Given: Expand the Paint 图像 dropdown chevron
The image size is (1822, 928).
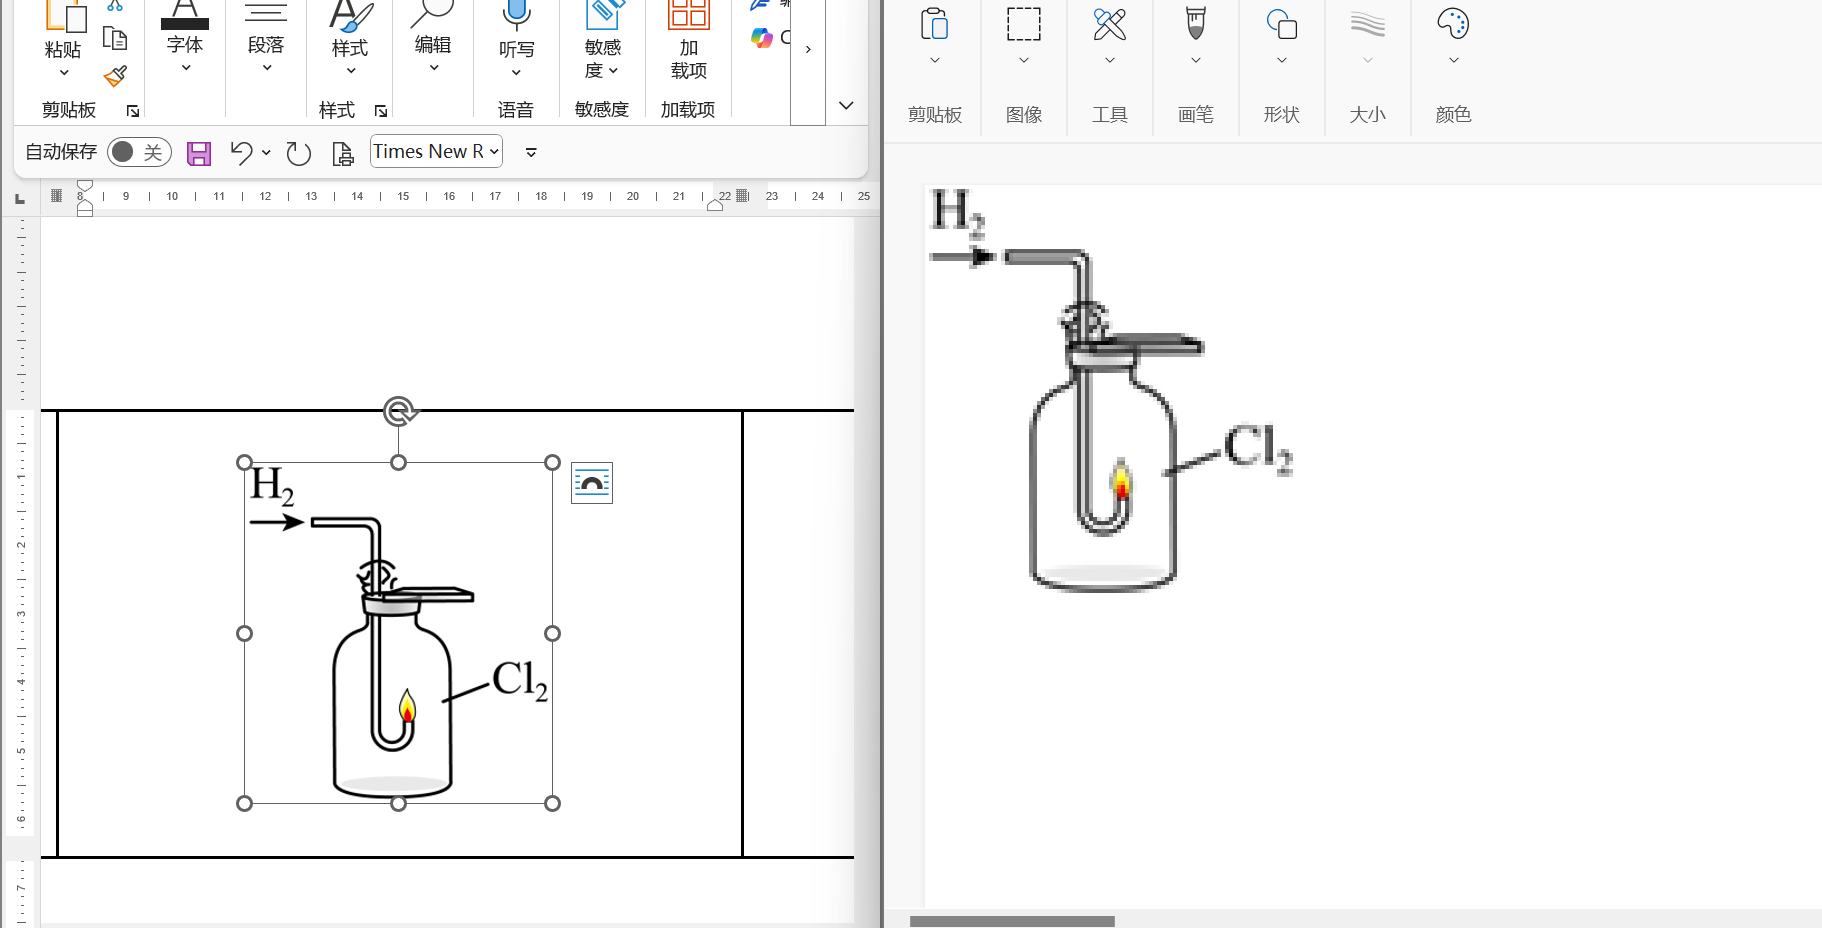Looking at the screenshot, I should point(1024,61).
